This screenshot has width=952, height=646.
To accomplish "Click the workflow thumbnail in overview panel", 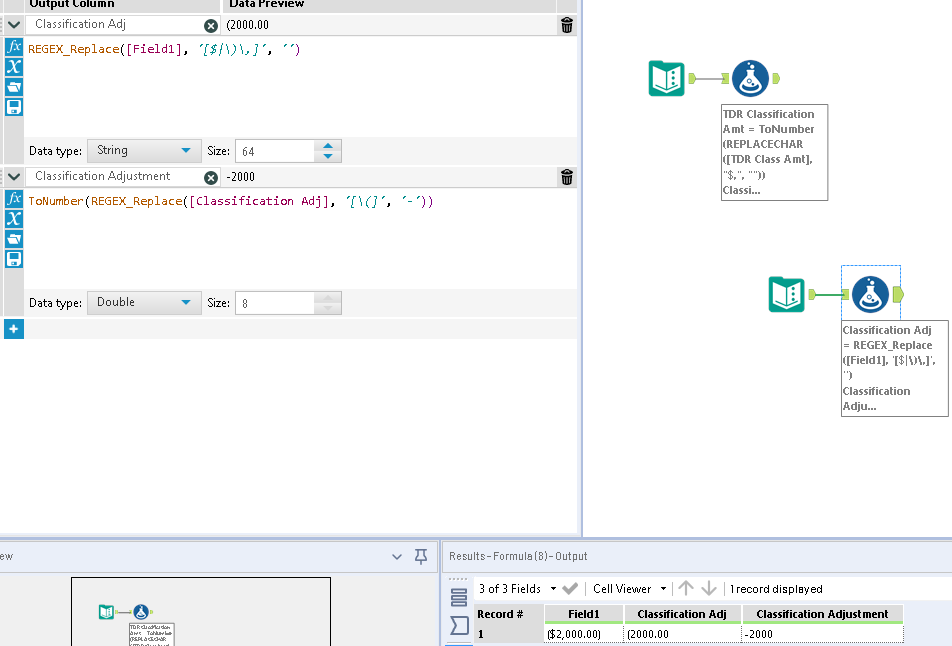I will (x=201, y=611).
